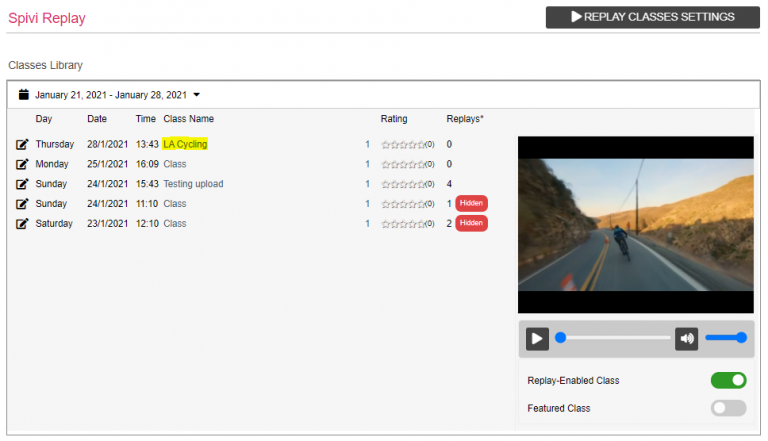Open Replay Classes Settings
The image size is (768, 441).
[652, 17]
